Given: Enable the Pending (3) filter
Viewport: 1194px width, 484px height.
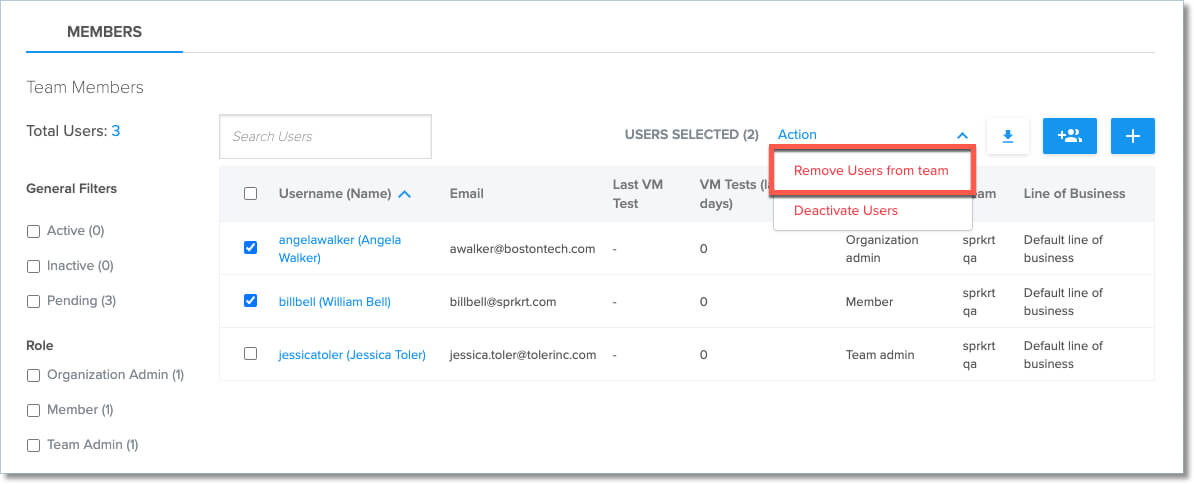Looking at the screenshot, I should point(33,301).
